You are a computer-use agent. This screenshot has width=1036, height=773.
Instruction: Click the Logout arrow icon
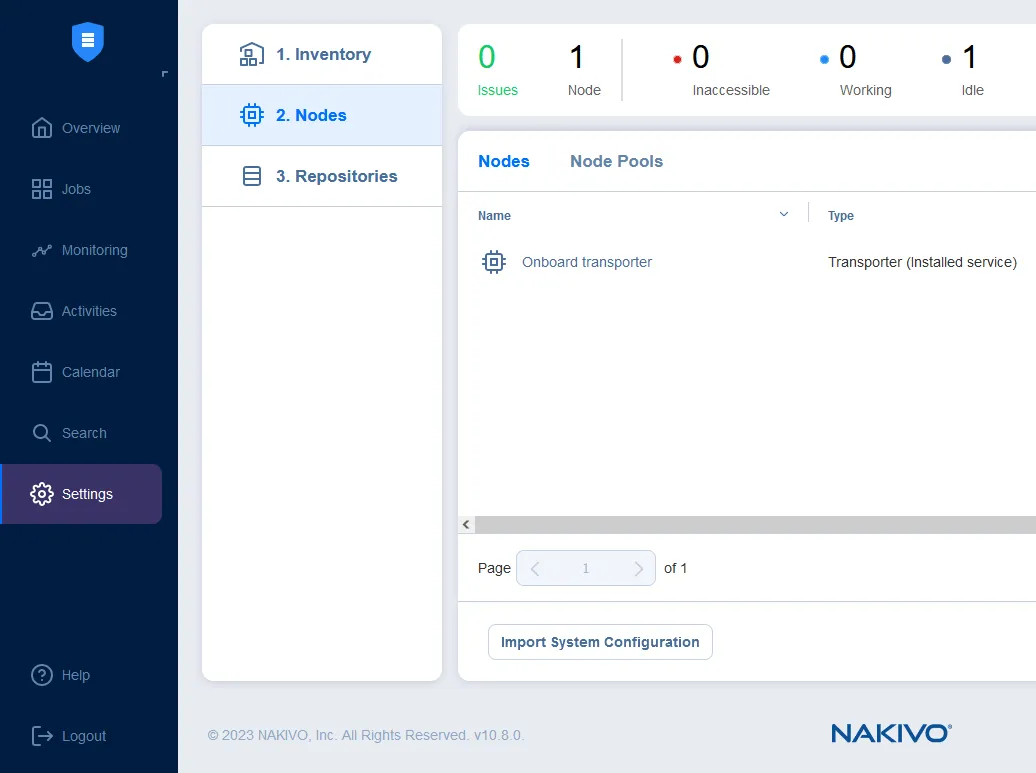click(x=41, y=736)
